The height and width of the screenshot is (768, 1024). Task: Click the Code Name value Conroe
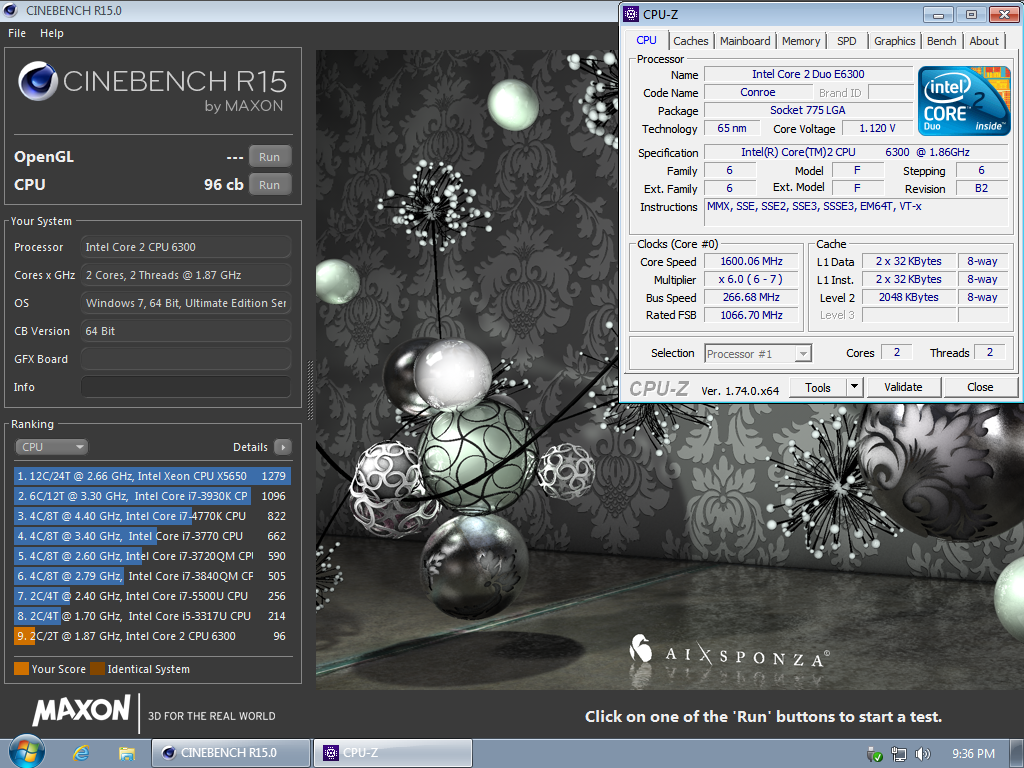point(758,92)
